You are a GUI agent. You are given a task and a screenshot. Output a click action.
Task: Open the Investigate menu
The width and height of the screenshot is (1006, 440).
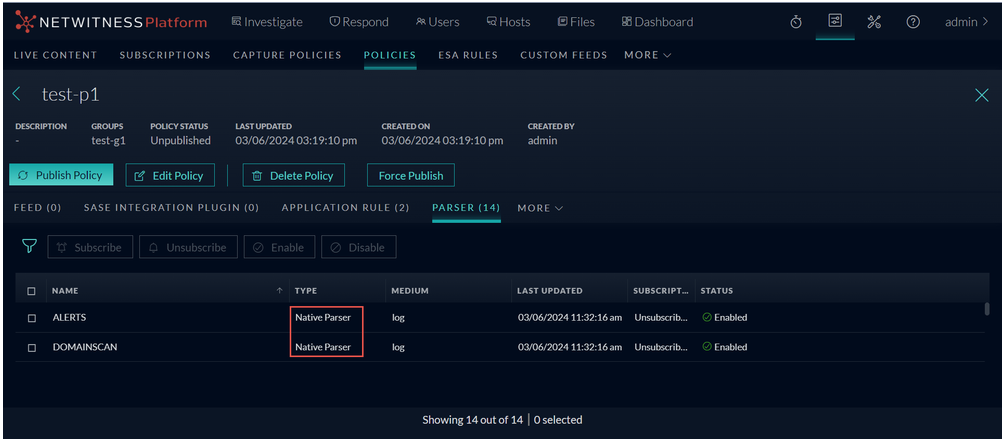point(267,22)
